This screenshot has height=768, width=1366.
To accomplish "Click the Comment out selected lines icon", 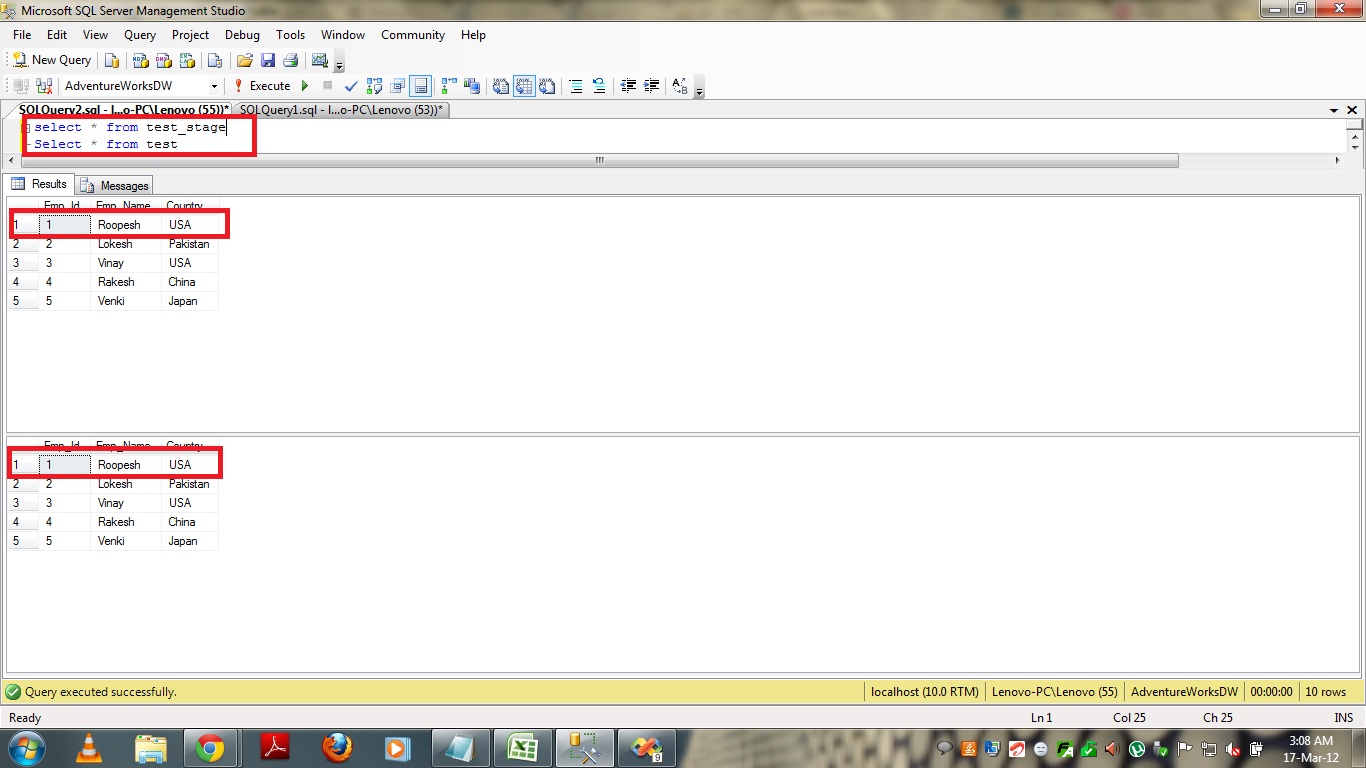I will pyautogui.click(x=576, y=86).
